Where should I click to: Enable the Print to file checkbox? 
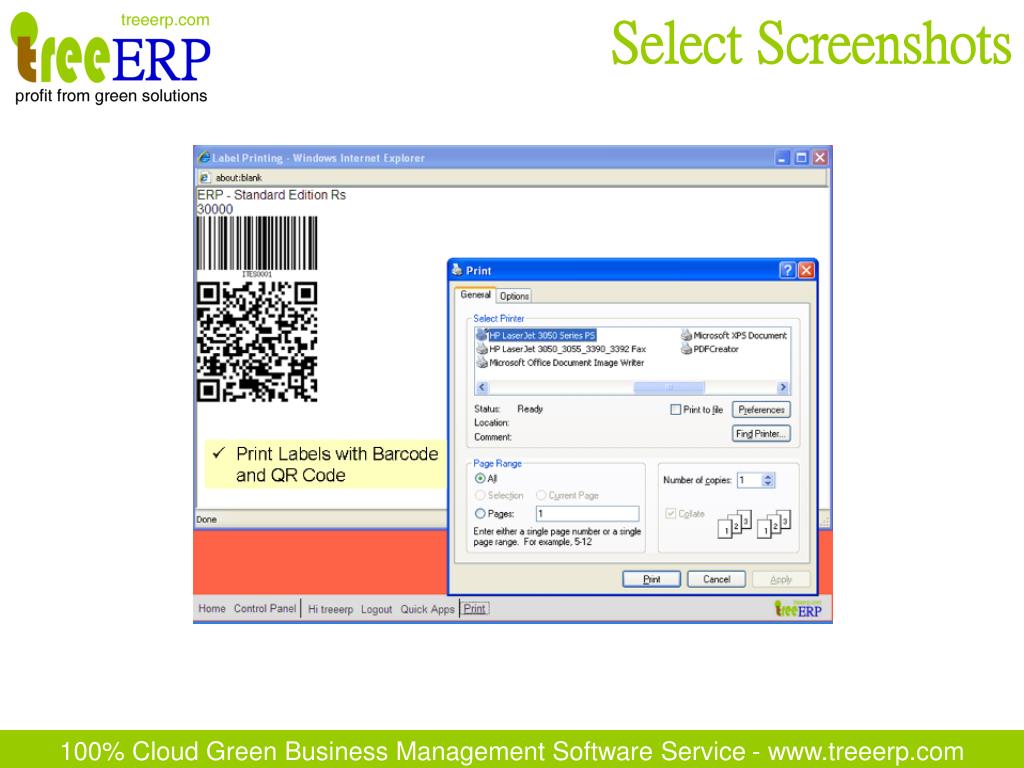coord(676,409)
